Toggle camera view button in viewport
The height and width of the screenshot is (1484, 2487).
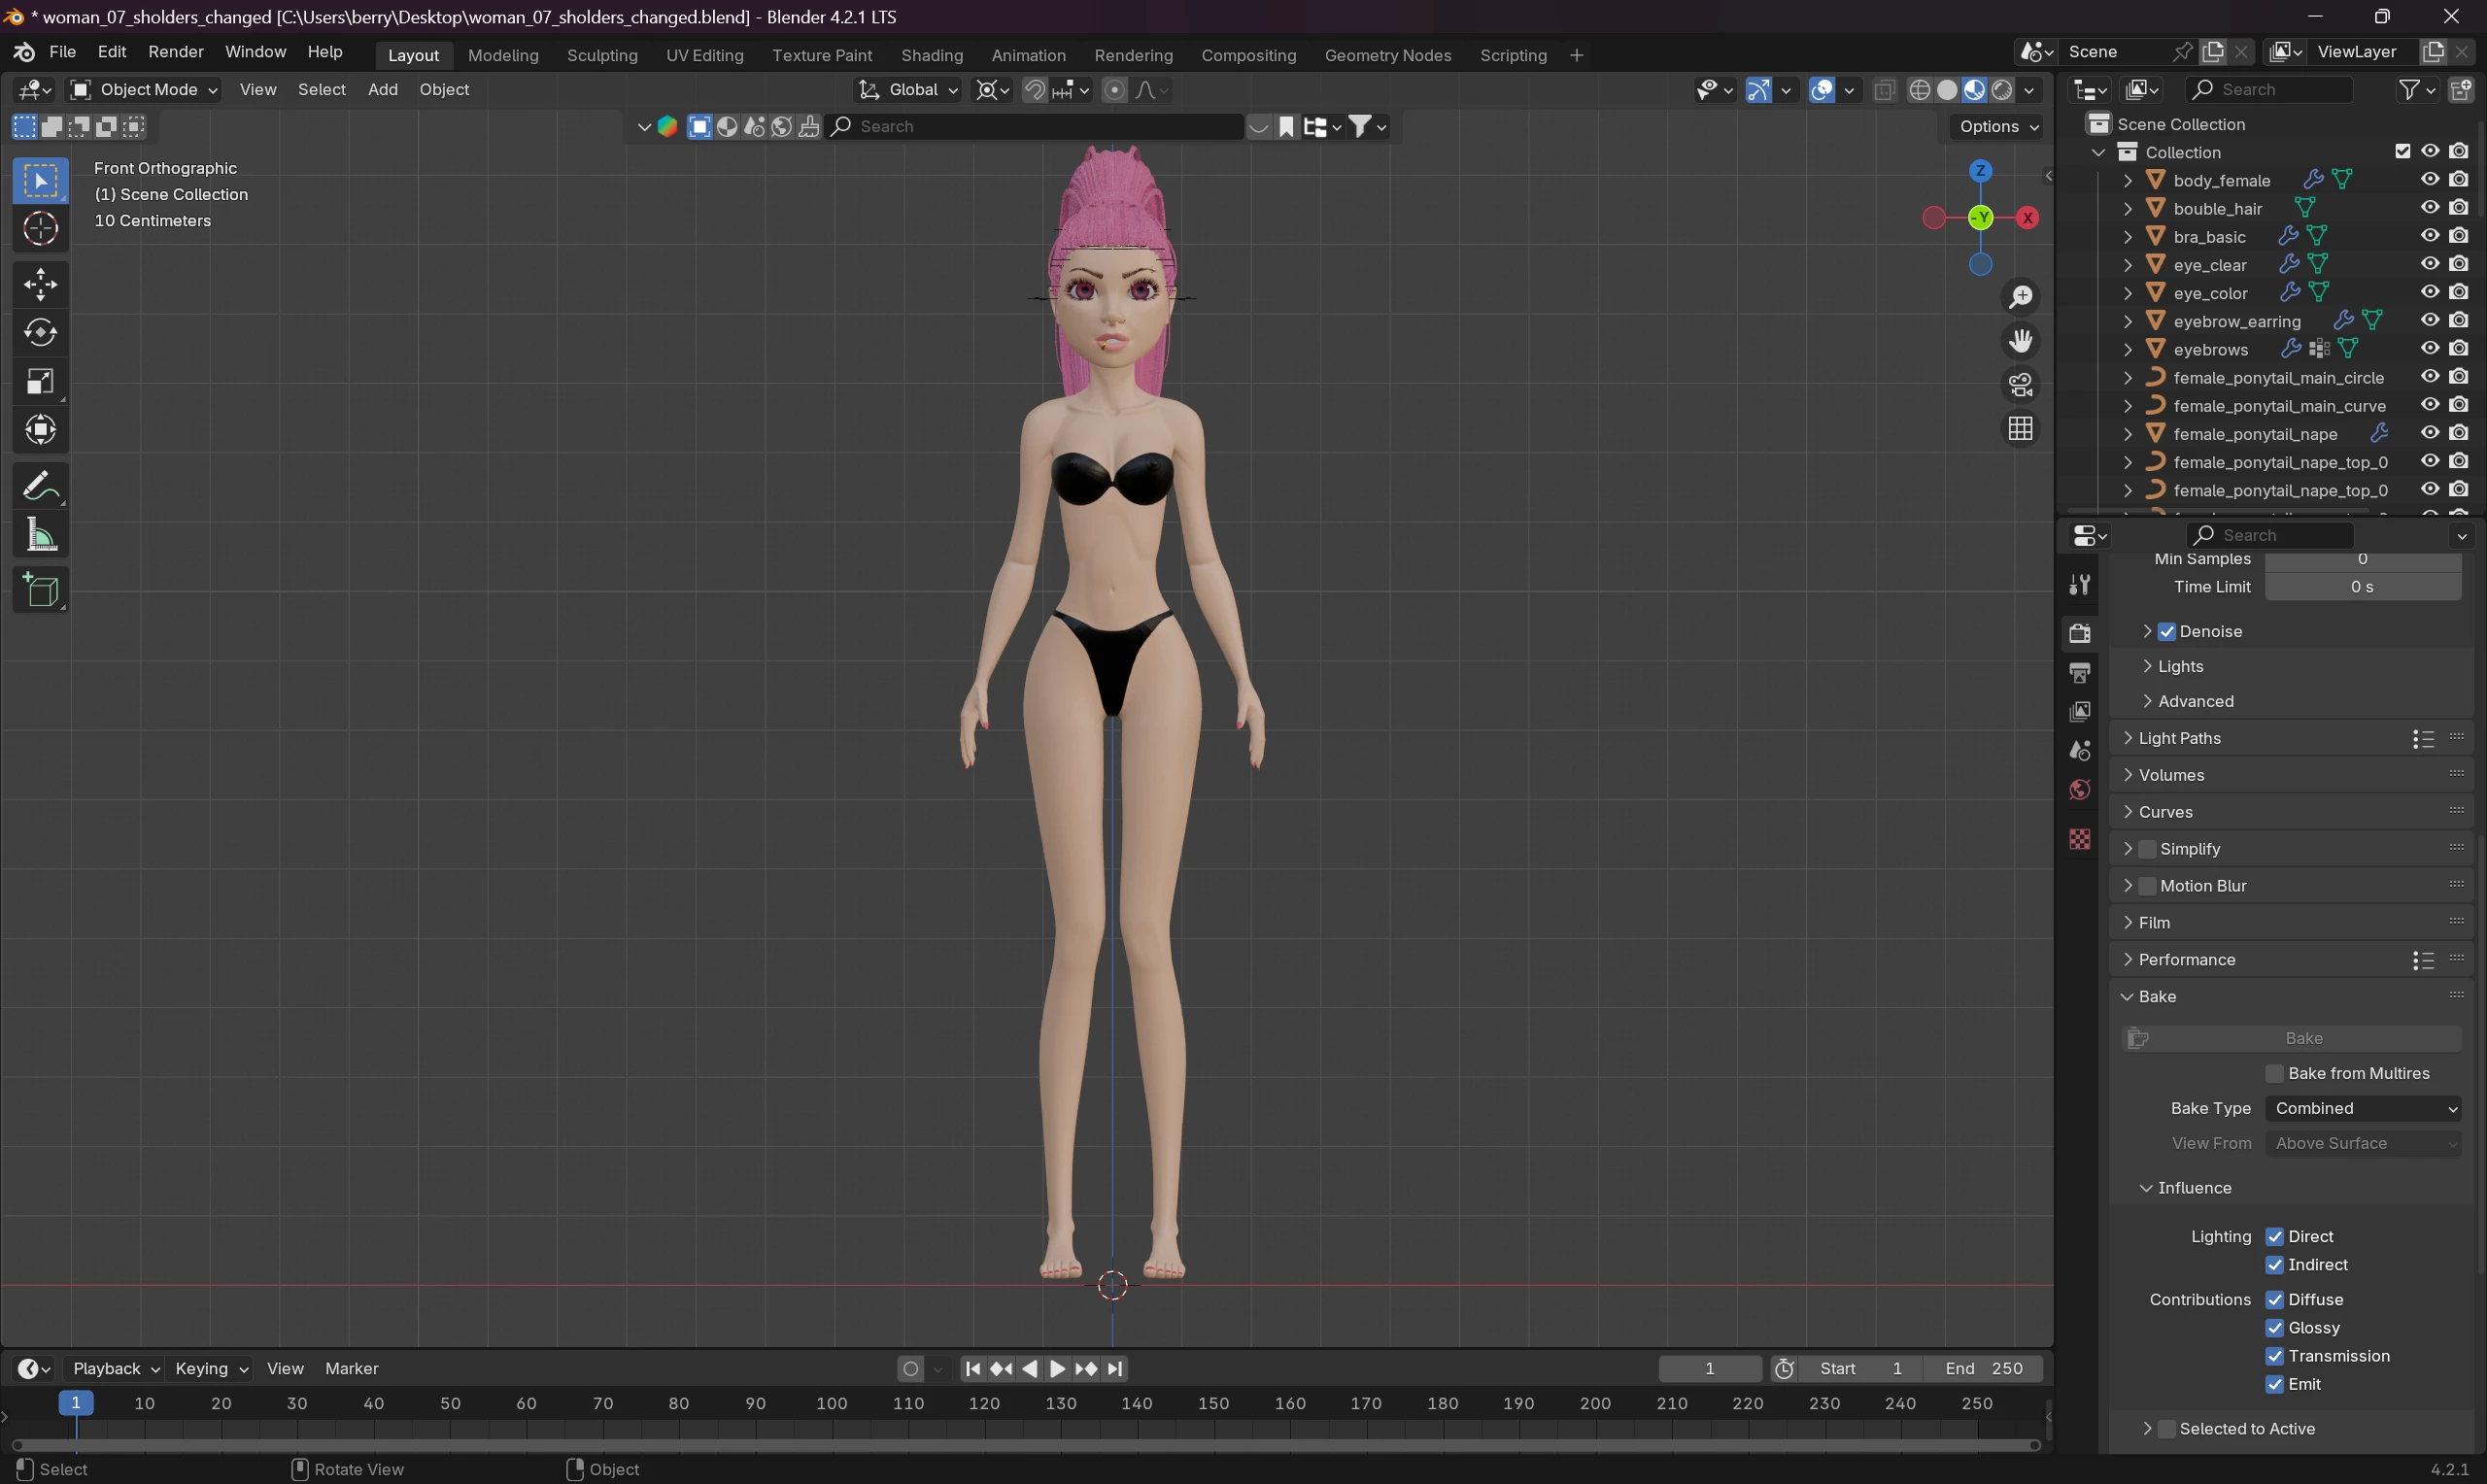coord(2020,385)
